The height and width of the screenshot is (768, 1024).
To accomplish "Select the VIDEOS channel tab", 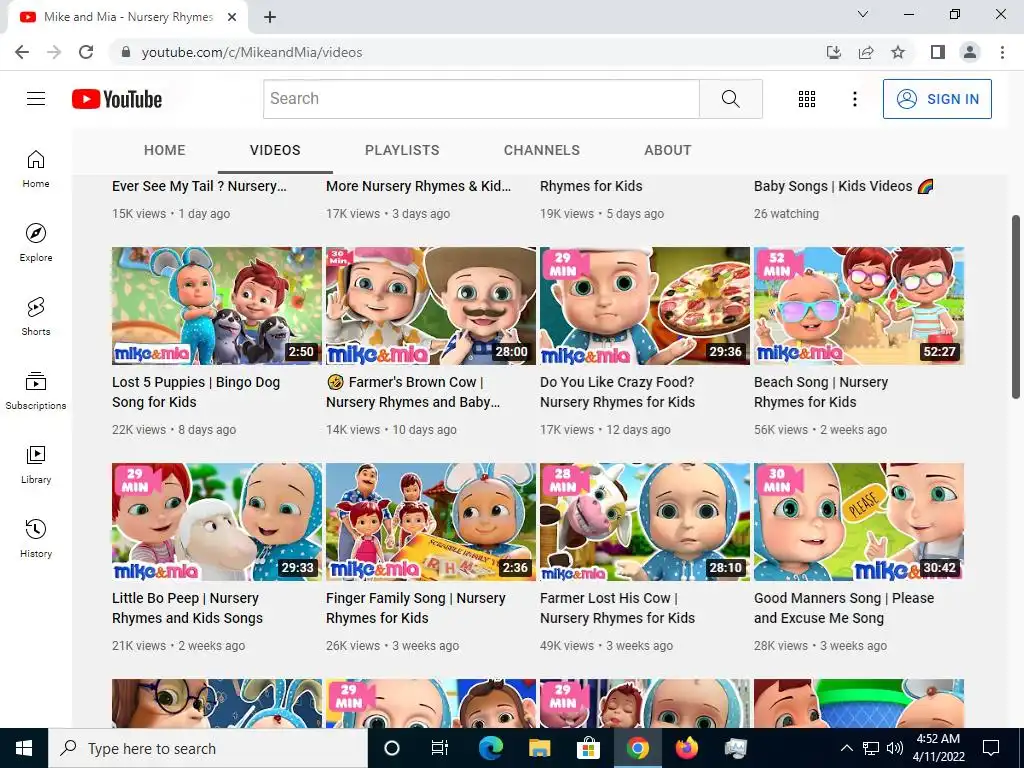I will 275,150.
